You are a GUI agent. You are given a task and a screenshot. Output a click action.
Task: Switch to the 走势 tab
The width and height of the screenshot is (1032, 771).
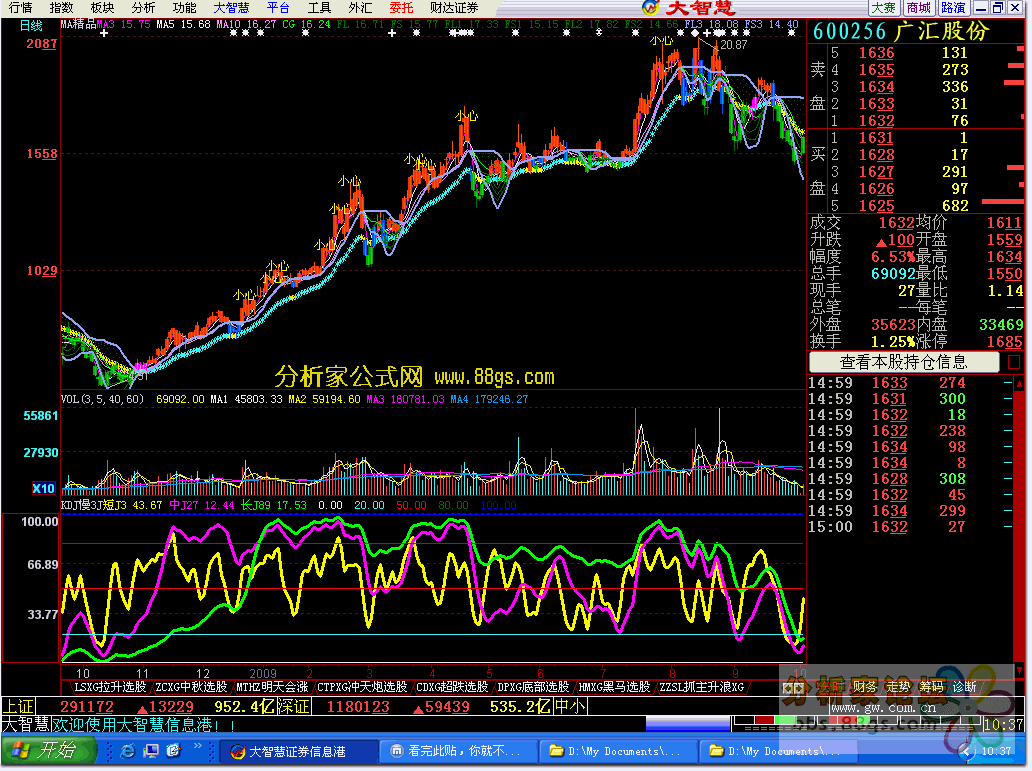click(897, 687)
